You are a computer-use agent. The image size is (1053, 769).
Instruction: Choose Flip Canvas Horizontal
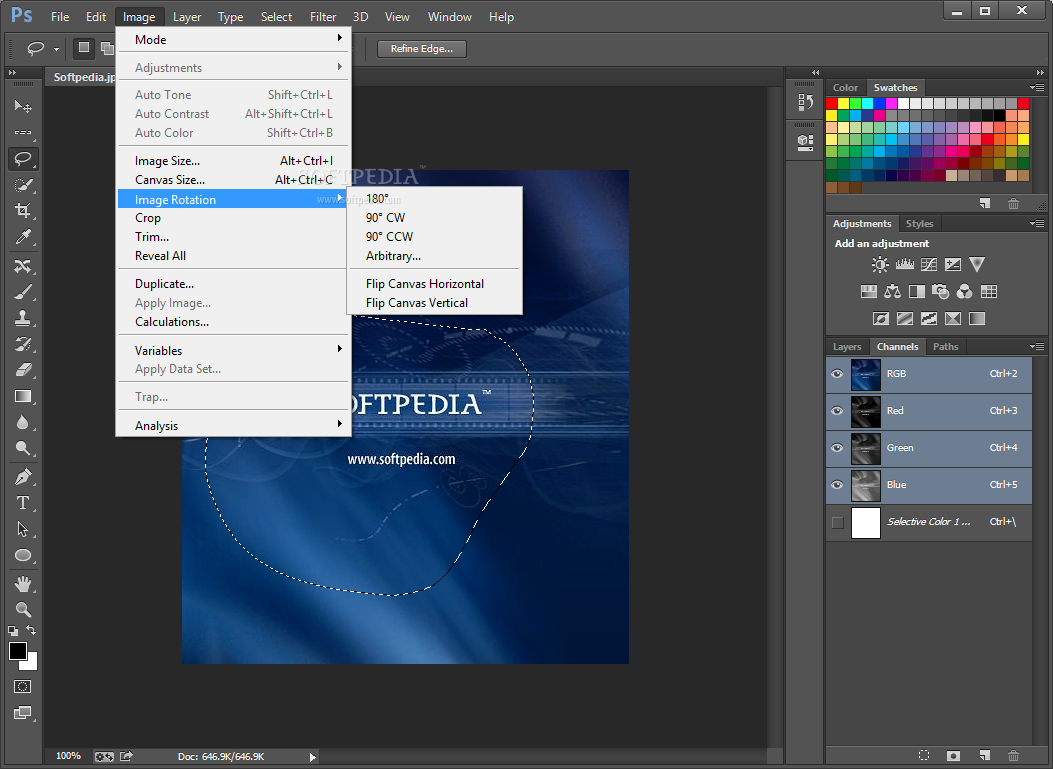[425, 284]
